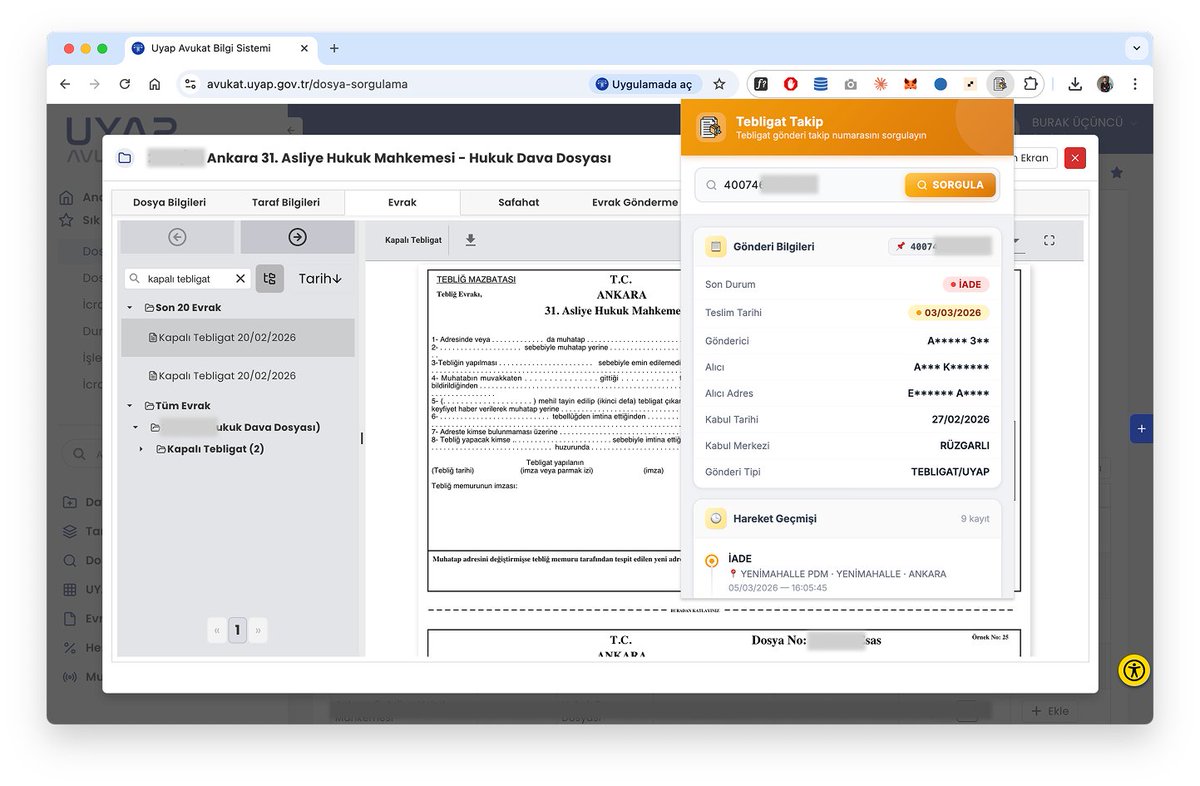Image resolution: width=1200 pixels, height=786 pixels.
Task: Click the browser home icon
Action: coord(154,84)
